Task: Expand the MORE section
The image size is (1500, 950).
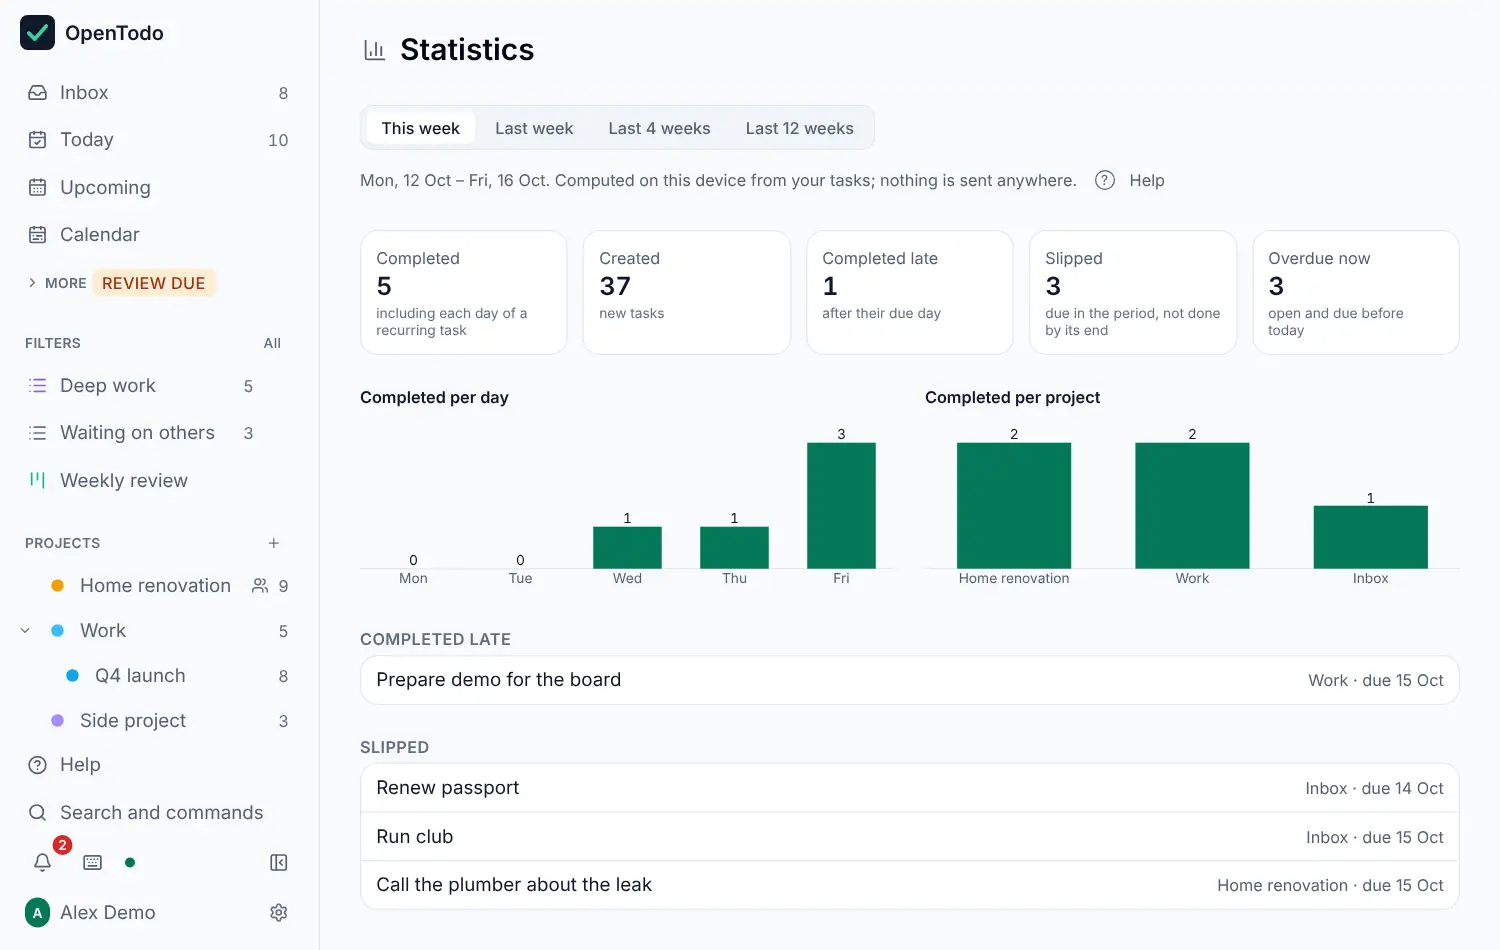Action: click(x=56, y=283)
